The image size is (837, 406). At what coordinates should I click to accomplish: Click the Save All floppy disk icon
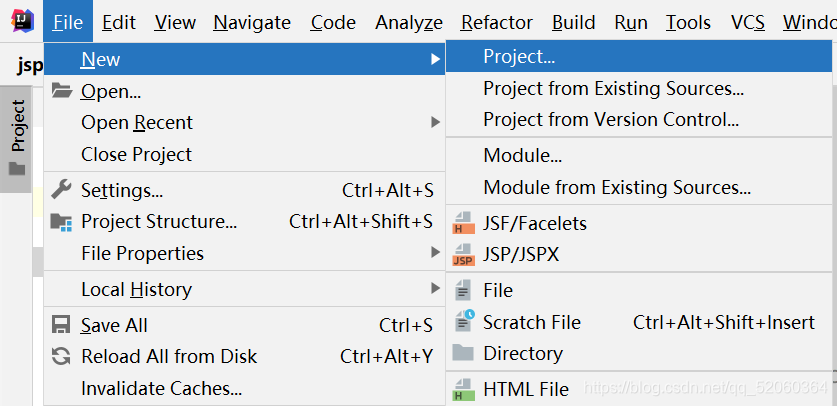pyautogui.click(x=62, y=325)
